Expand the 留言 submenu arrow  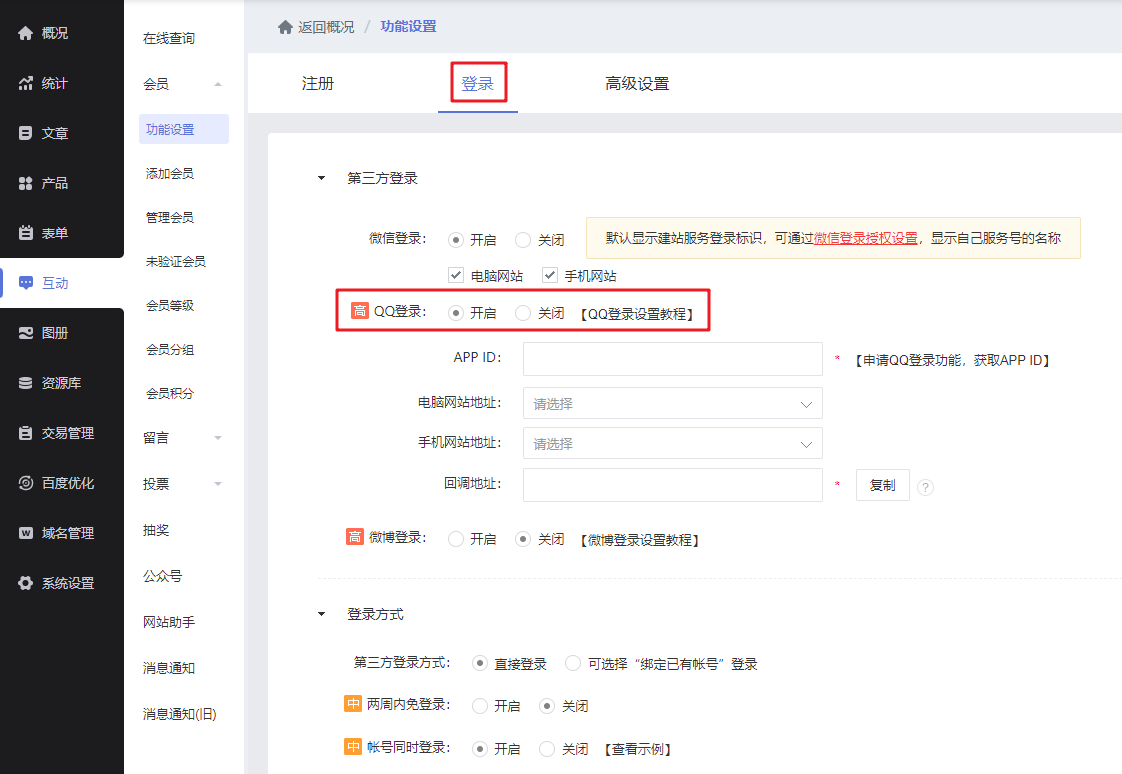click(218, 438)
